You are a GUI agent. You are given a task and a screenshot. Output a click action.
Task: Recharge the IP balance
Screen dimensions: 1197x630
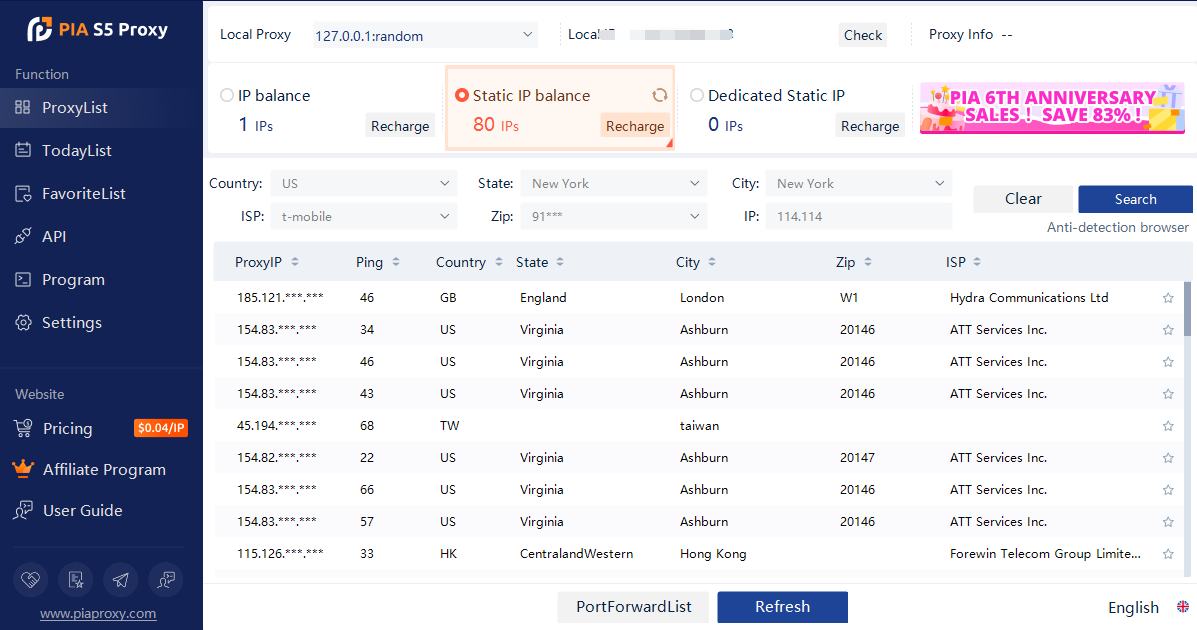click(400, 126)
